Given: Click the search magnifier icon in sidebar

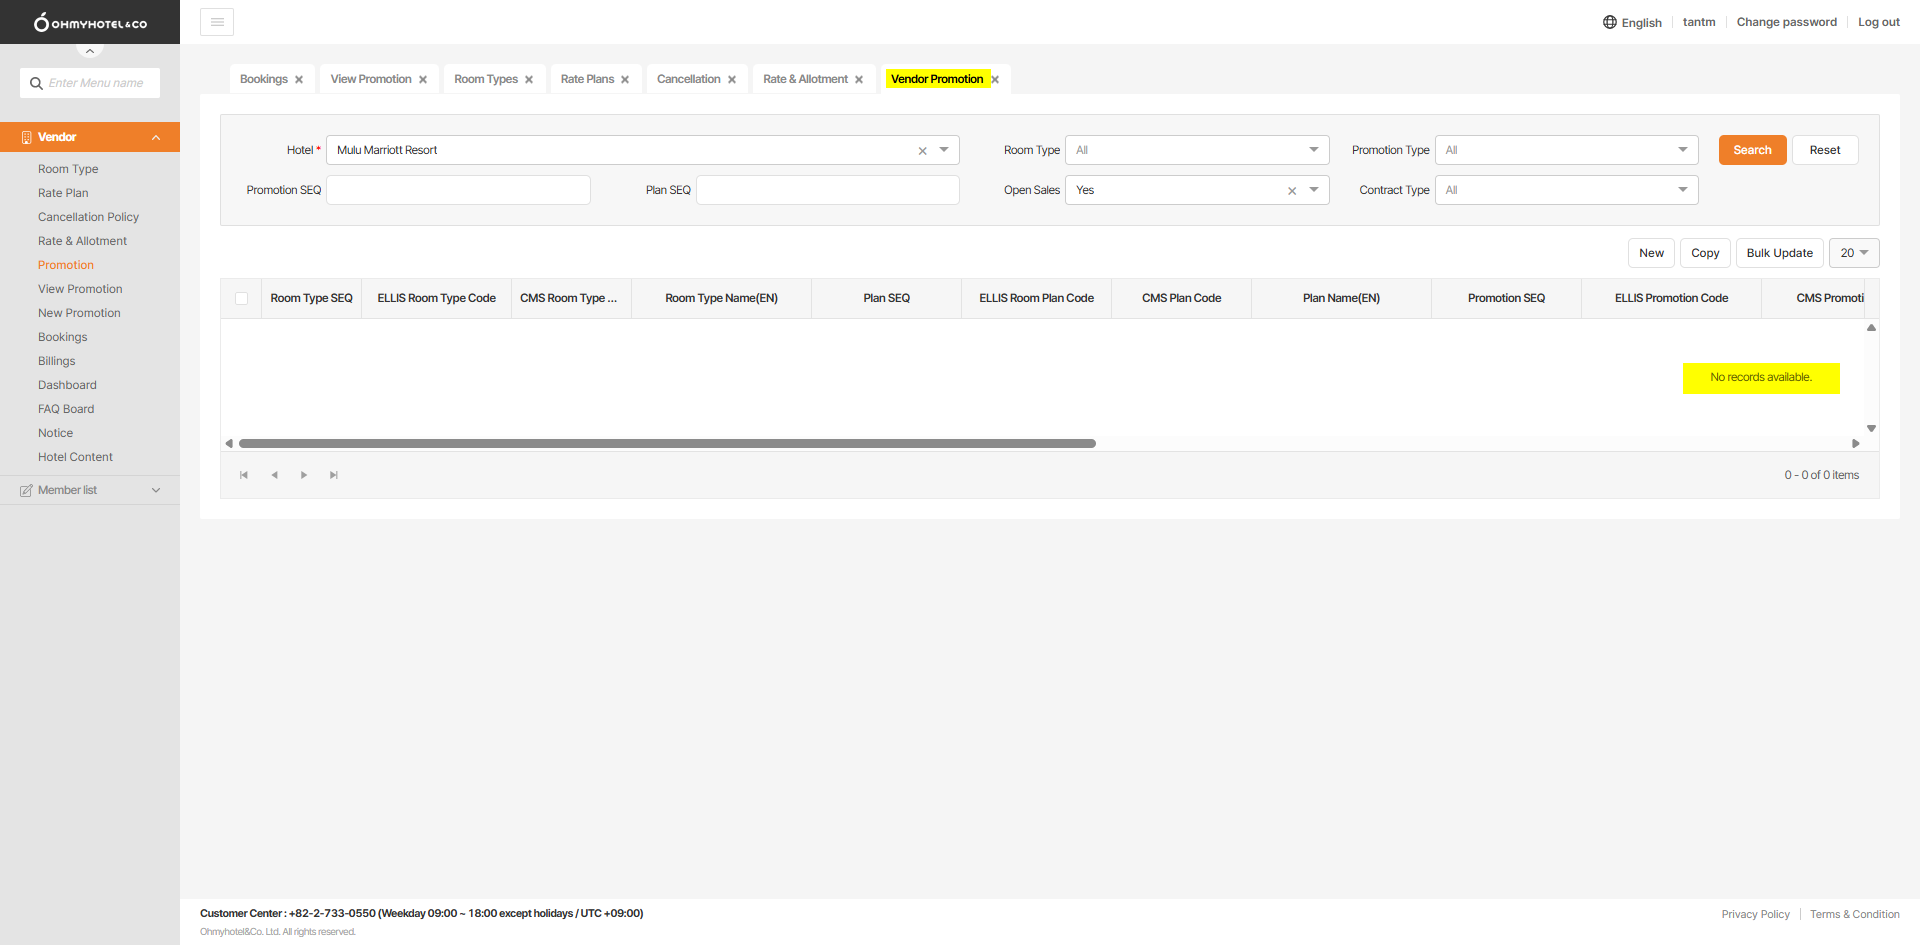Looking at the screenshot, I should click(x=36, y=83).
